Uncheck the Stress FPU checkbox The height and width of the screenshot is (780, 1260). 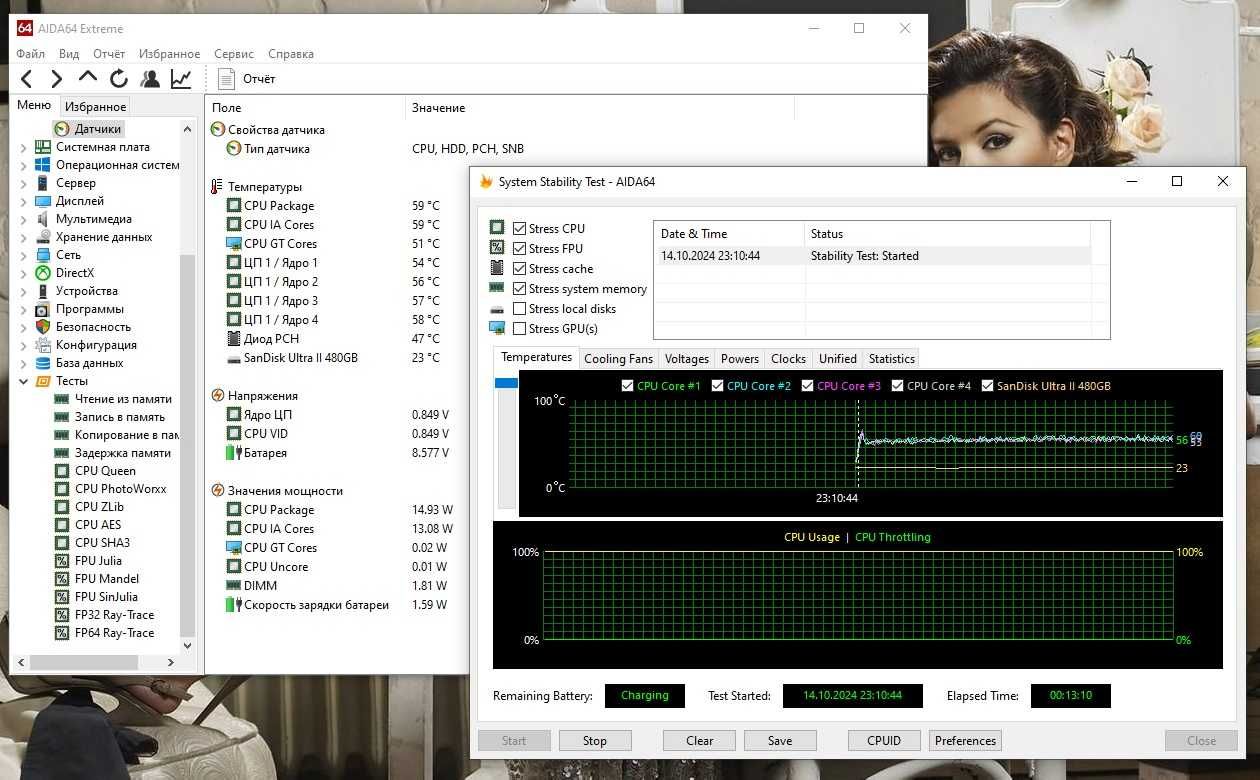(x=519, y=249)
